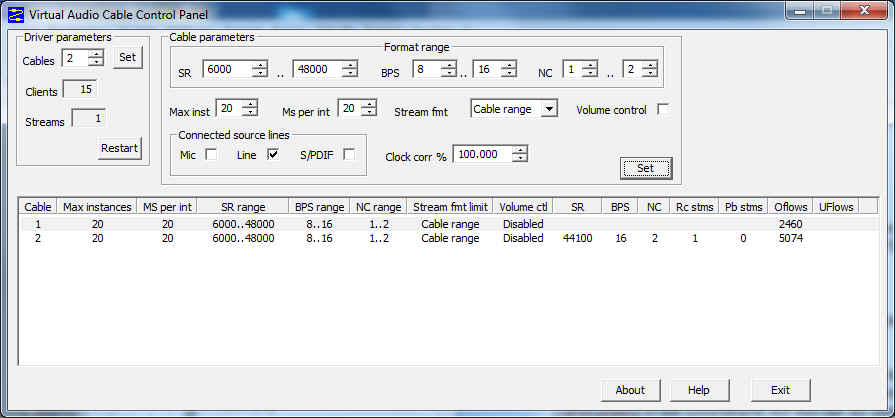895x418 pixels.
Task: Click the Clients 15 readout field
Action: click(80, 89)
